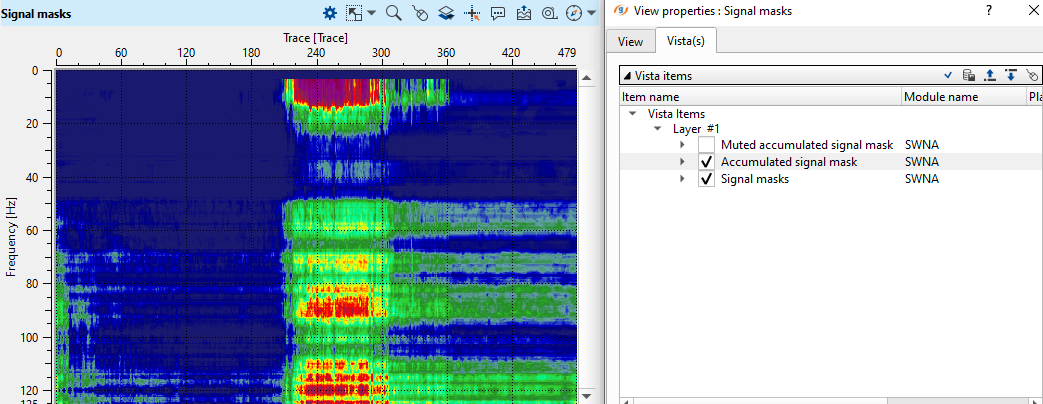Viewport: 1043px width, 404px height.
Task: Click the compass navigation icon
Action: point(573,13)
